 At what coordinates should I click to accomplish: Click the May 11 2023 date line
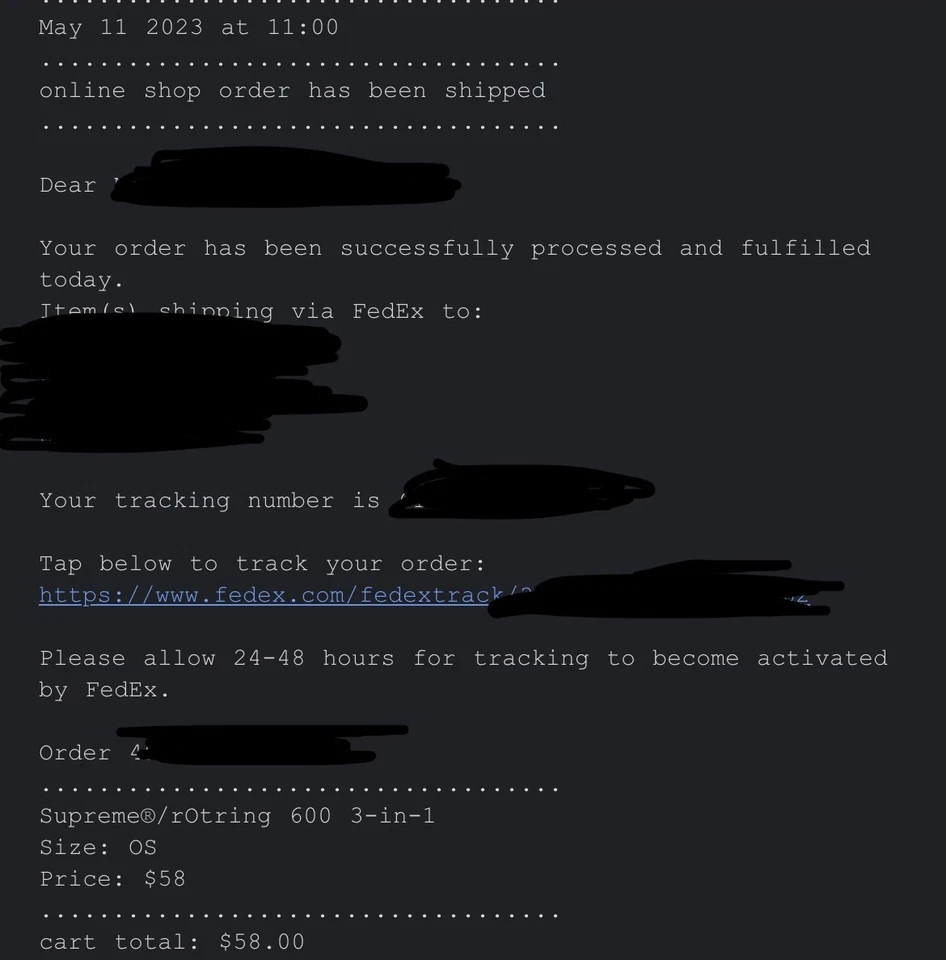pos(189,28)
